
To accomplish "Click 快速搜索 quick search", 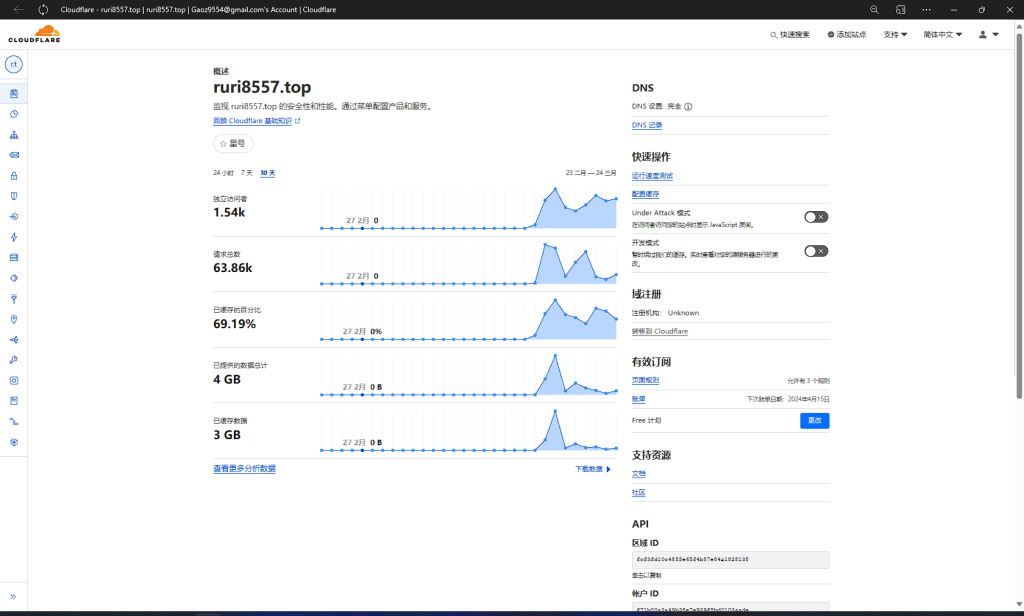I will coord(790,35).
